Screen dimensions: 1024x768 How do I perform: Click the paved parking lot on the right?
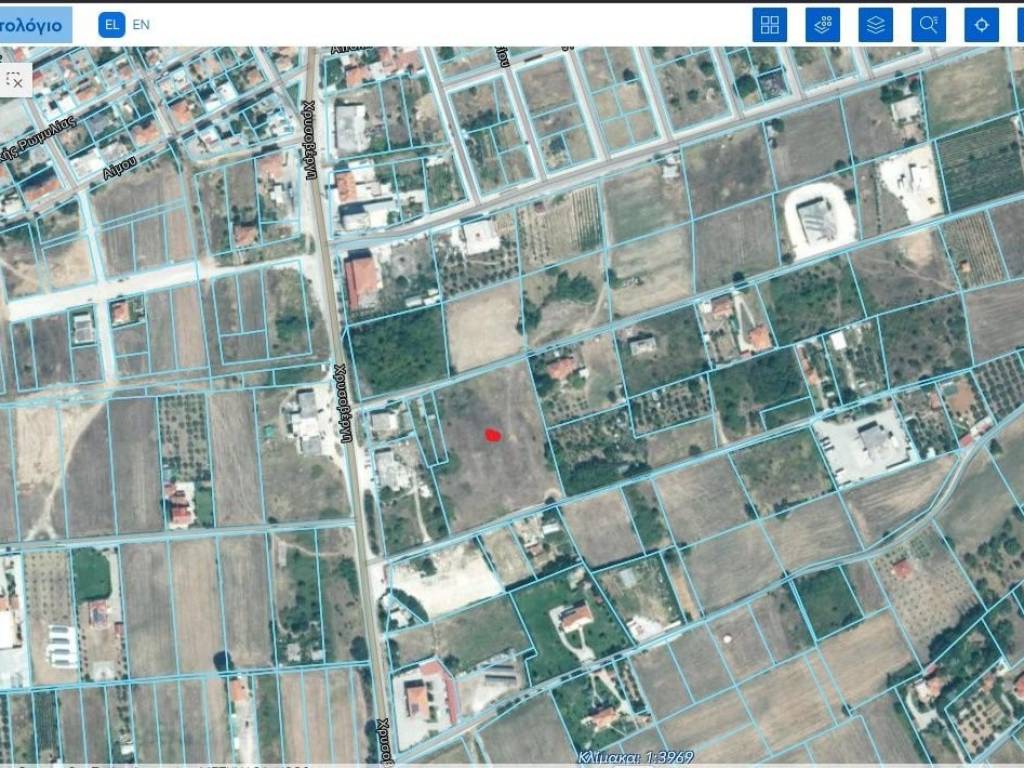pyautogui.click(x=858, y=445)
